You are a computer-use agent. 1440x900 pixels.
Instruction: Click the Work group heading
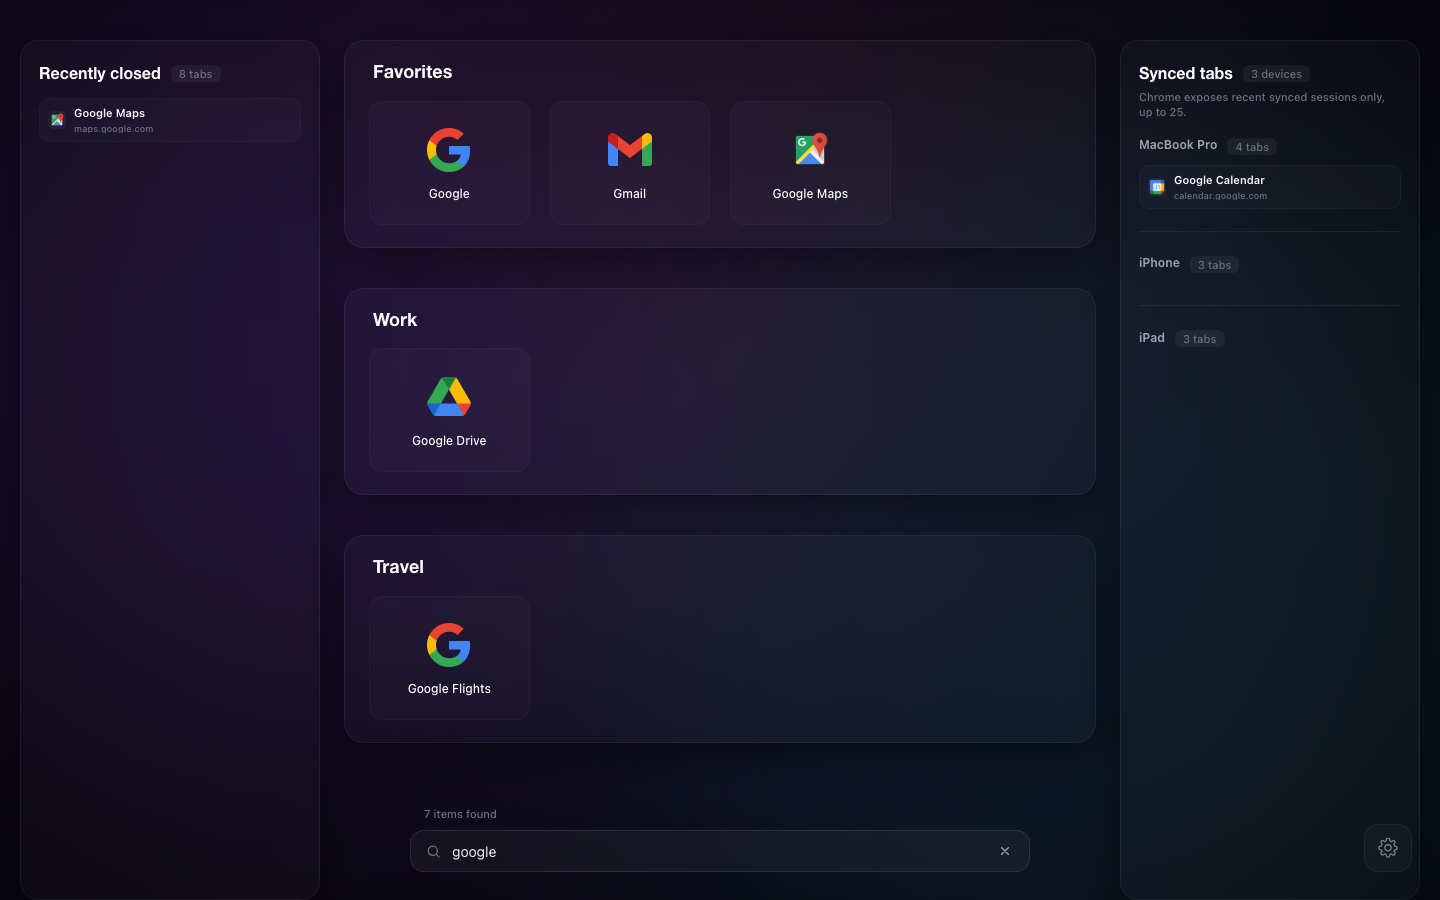(395, 320)
